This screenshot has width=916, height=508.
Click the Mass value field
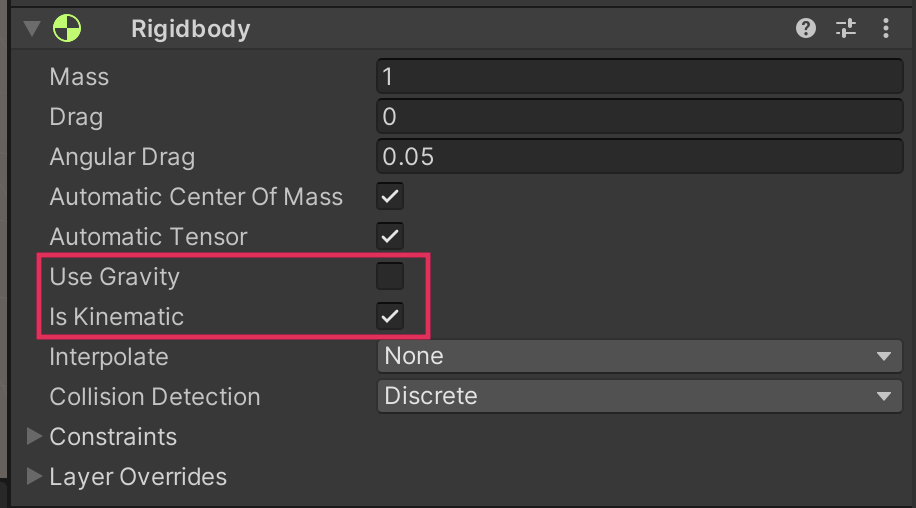[x=640, y=77]
